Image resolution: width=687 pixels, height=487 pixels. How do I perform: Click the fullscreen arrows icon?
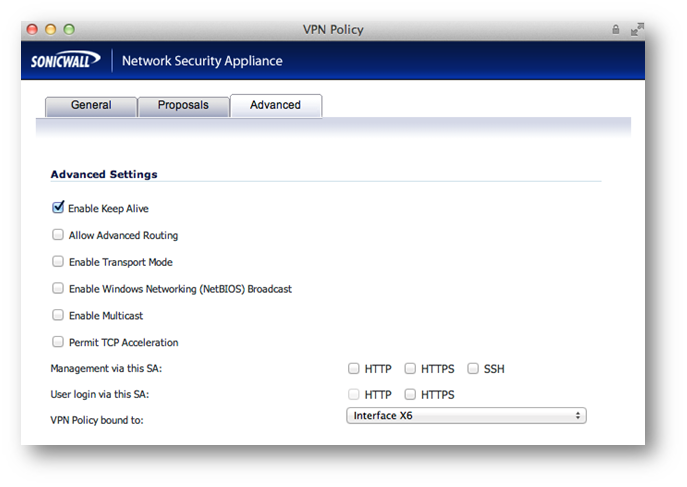pyautogui.click(x=637, y=29)
